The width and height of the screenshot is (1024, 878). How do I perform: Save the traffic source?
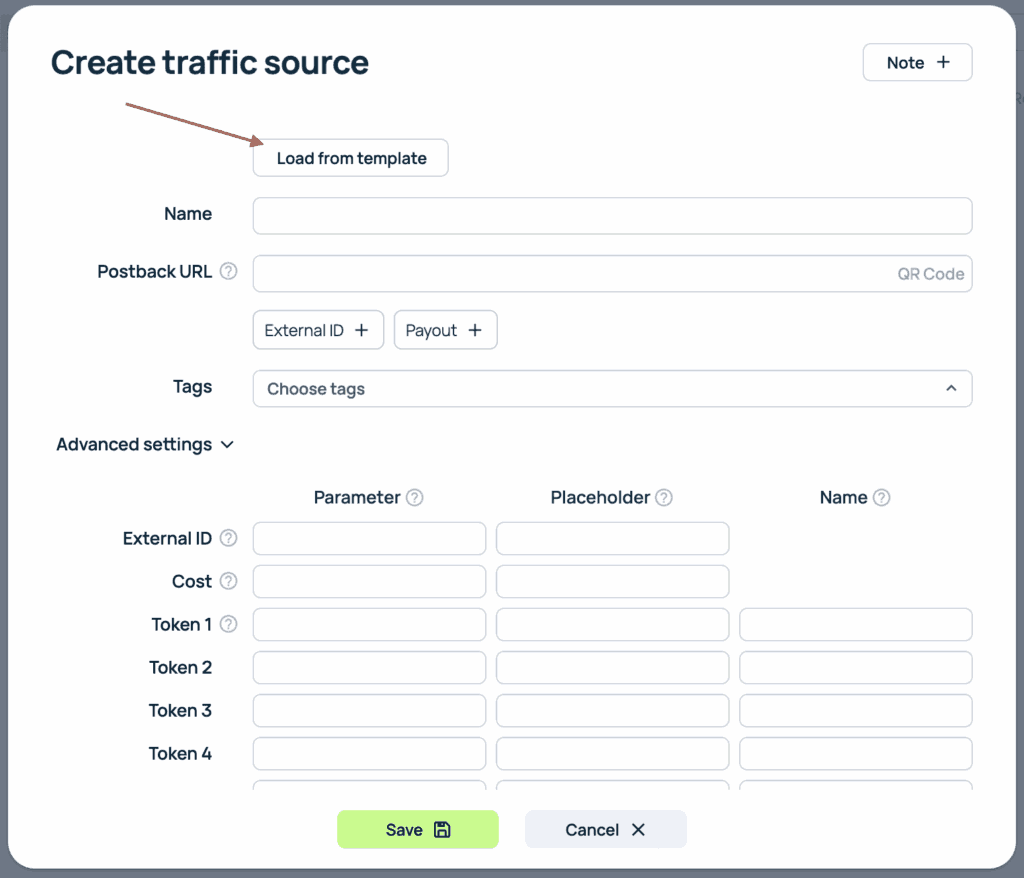[x=417, y=829]
